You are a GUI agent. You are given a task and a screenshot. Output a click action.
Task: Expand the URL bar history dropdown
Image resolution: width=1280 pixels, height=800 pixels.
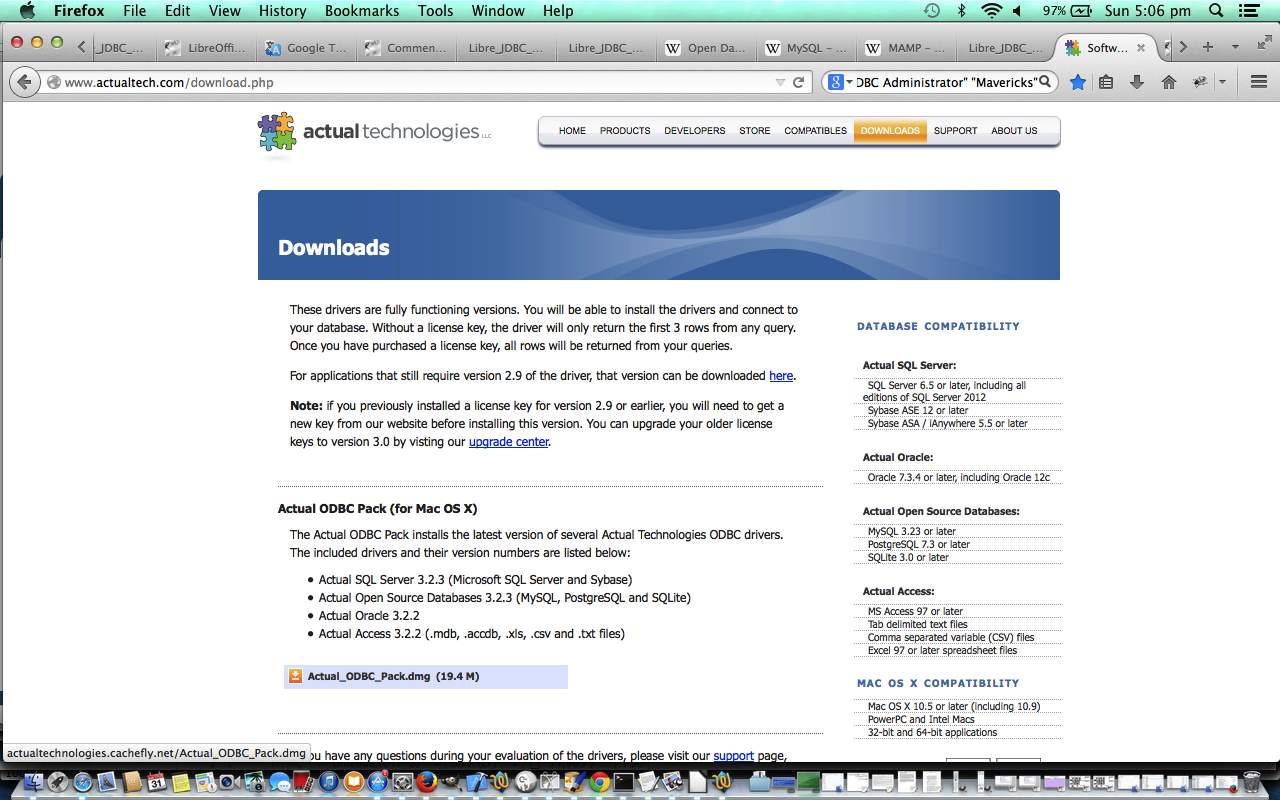(780, 82)
